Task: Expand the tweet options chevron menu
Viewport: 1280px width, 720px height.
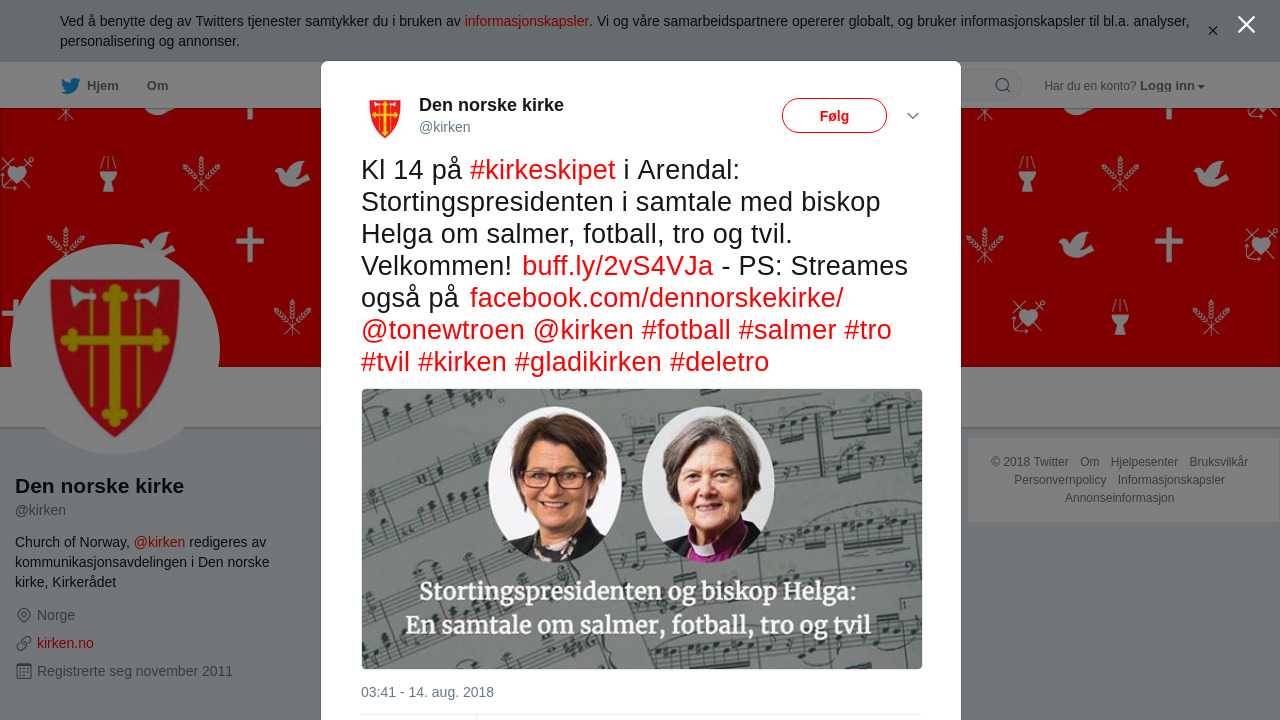Action: [x=913, y=116]
